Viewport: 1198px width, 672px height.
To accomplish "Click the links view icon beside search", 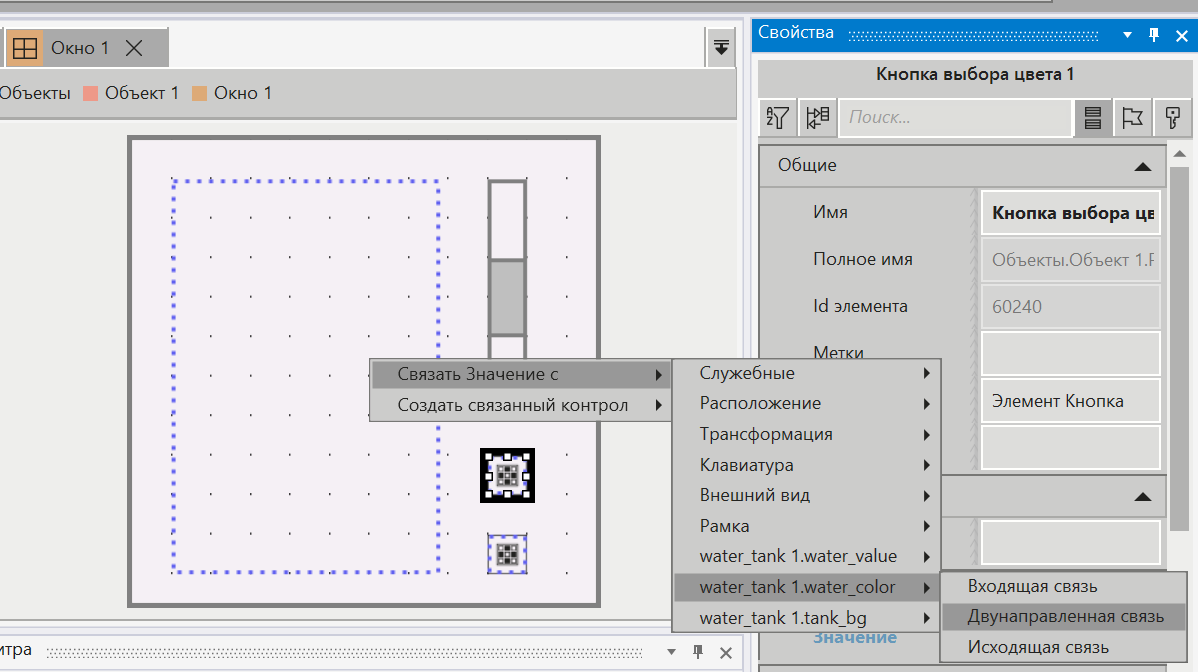I will point(818,118).
